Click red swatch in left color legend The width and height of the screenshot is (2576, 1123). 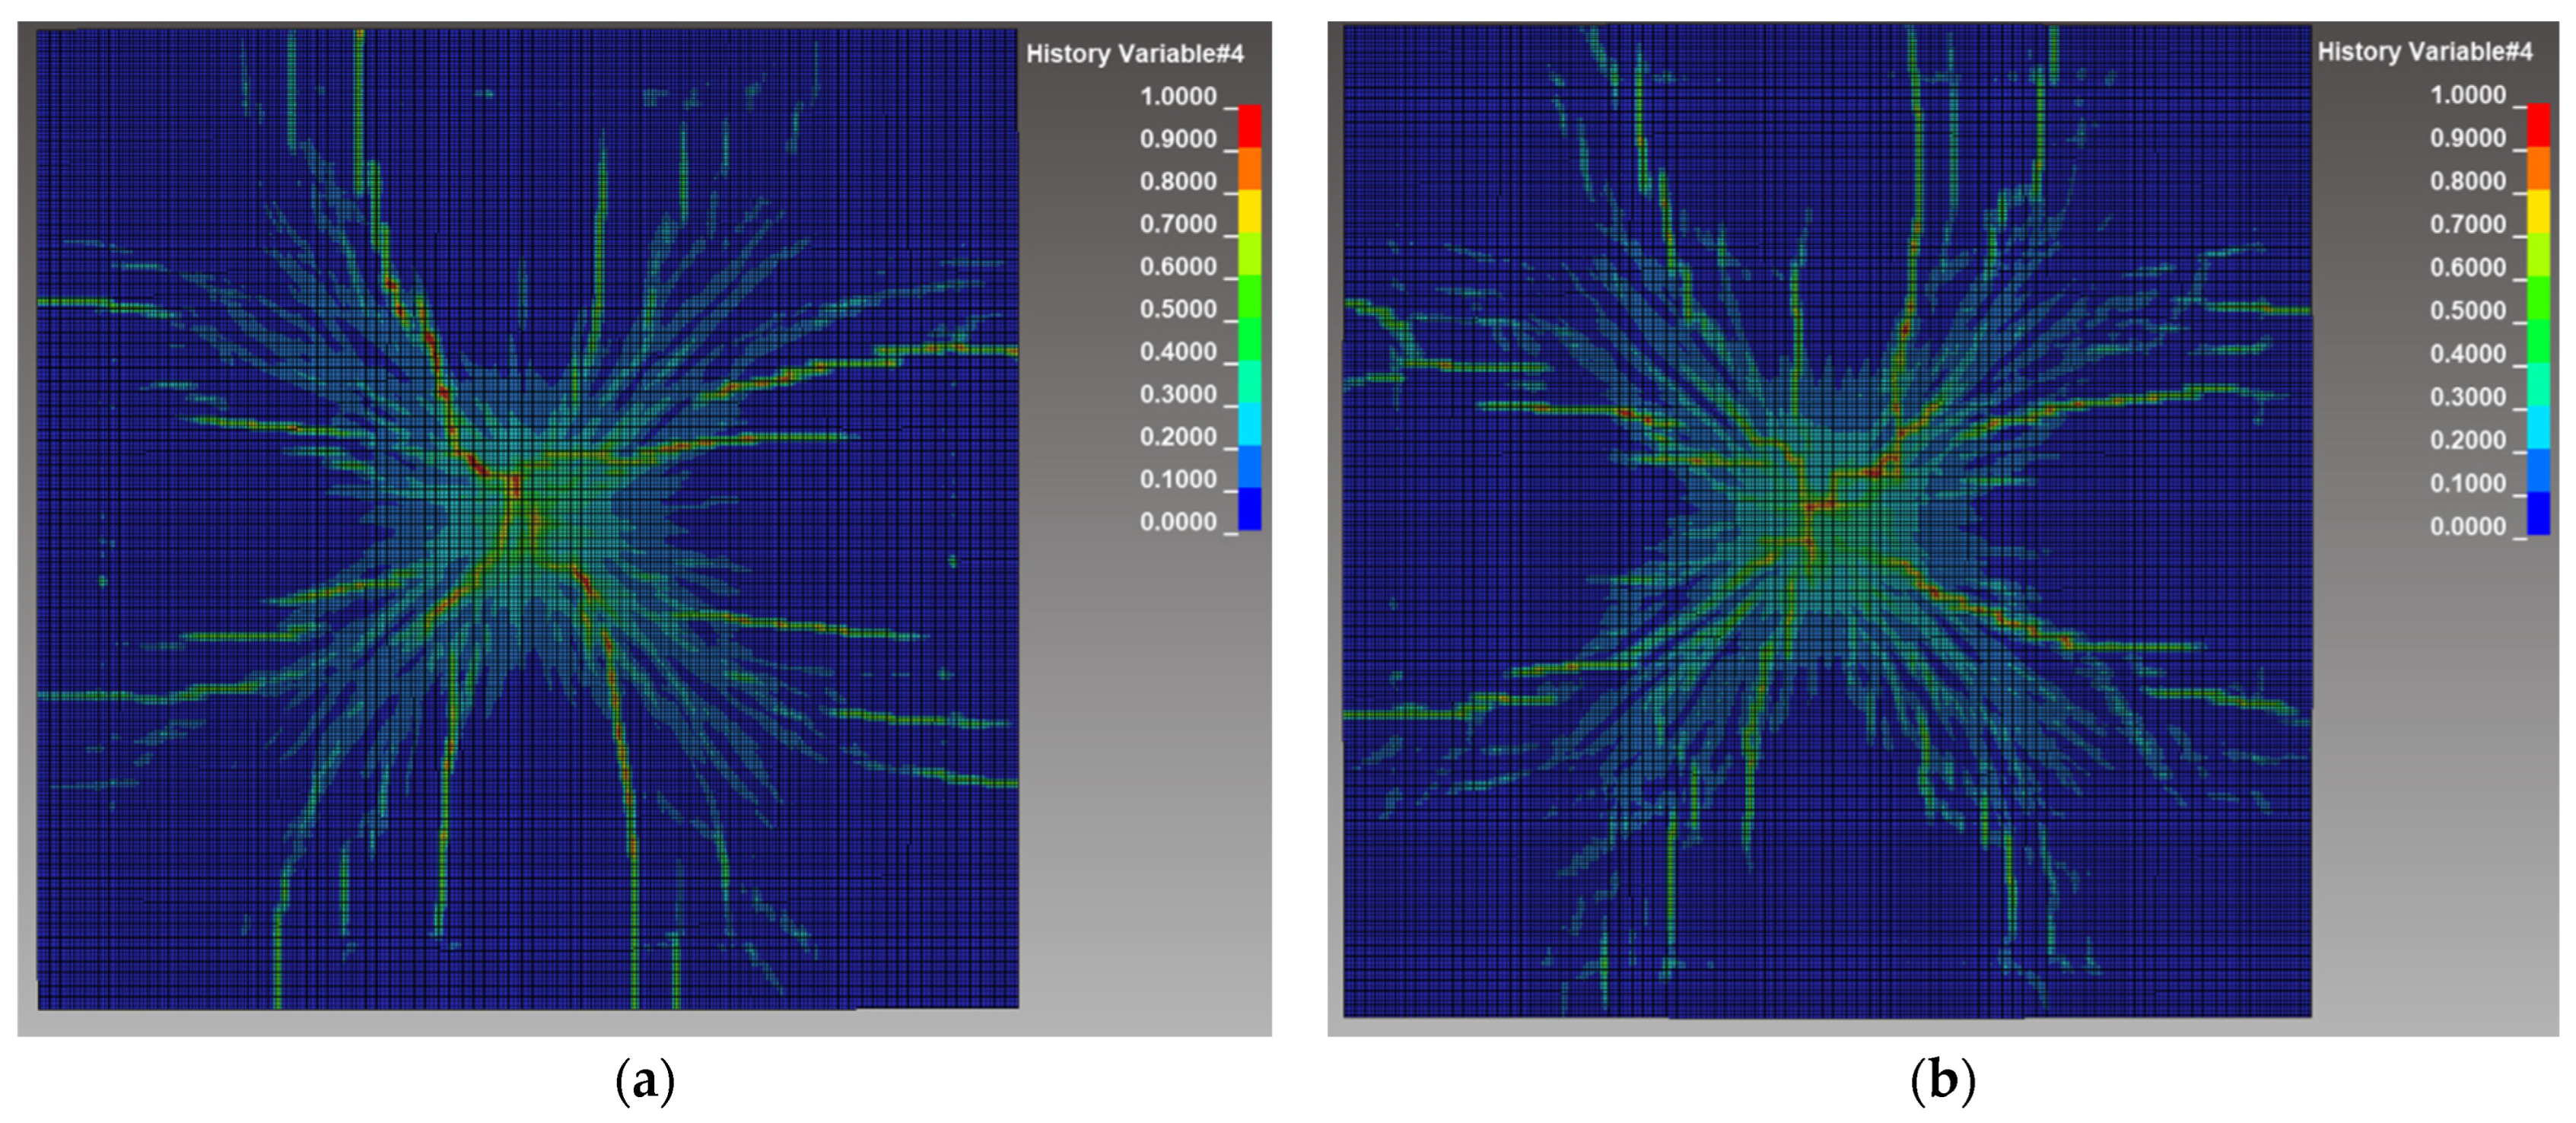[x=1249, y=126]
